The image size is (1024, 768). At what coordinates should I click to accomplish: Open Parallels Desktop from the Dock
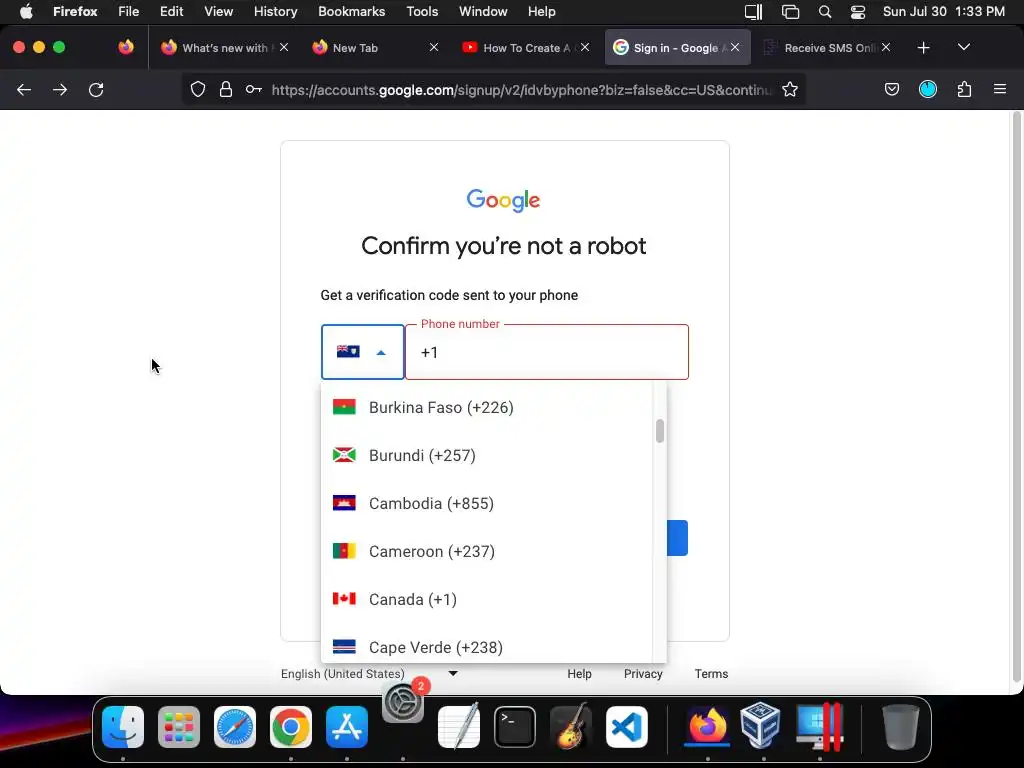click(x=820, y=727)
